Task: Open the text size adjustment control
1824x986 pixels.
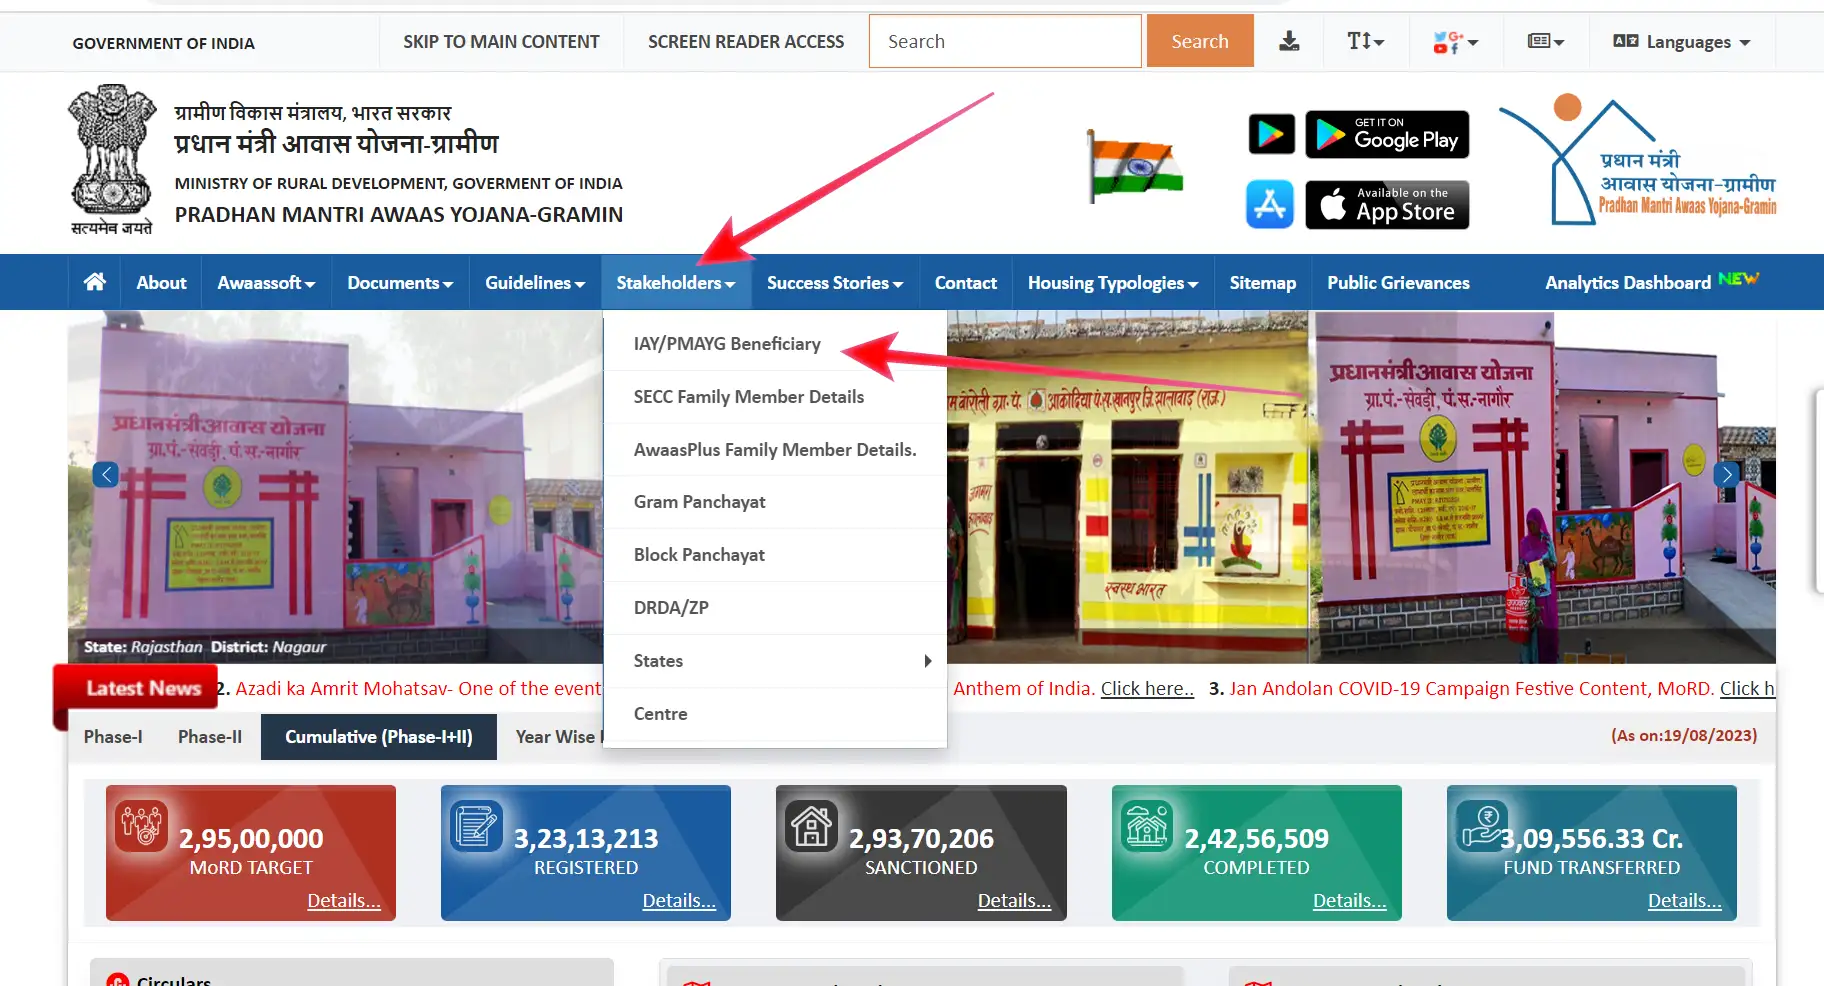Action: click(x=1365, y=41)
